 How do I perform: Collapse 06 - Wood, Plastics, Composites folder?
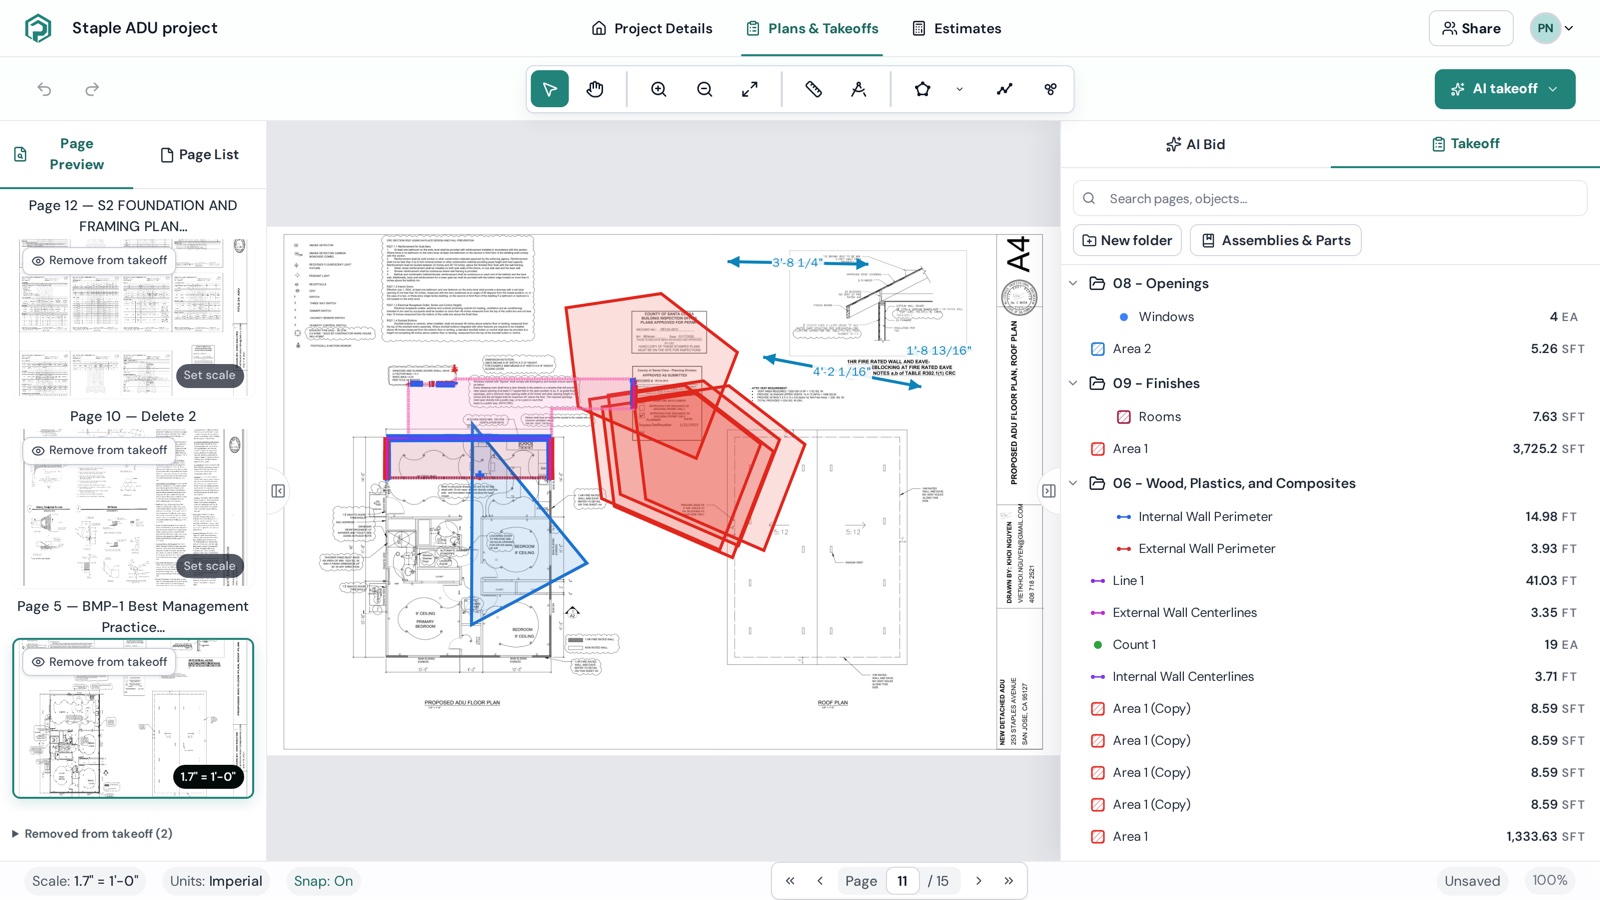(1073, 484)
